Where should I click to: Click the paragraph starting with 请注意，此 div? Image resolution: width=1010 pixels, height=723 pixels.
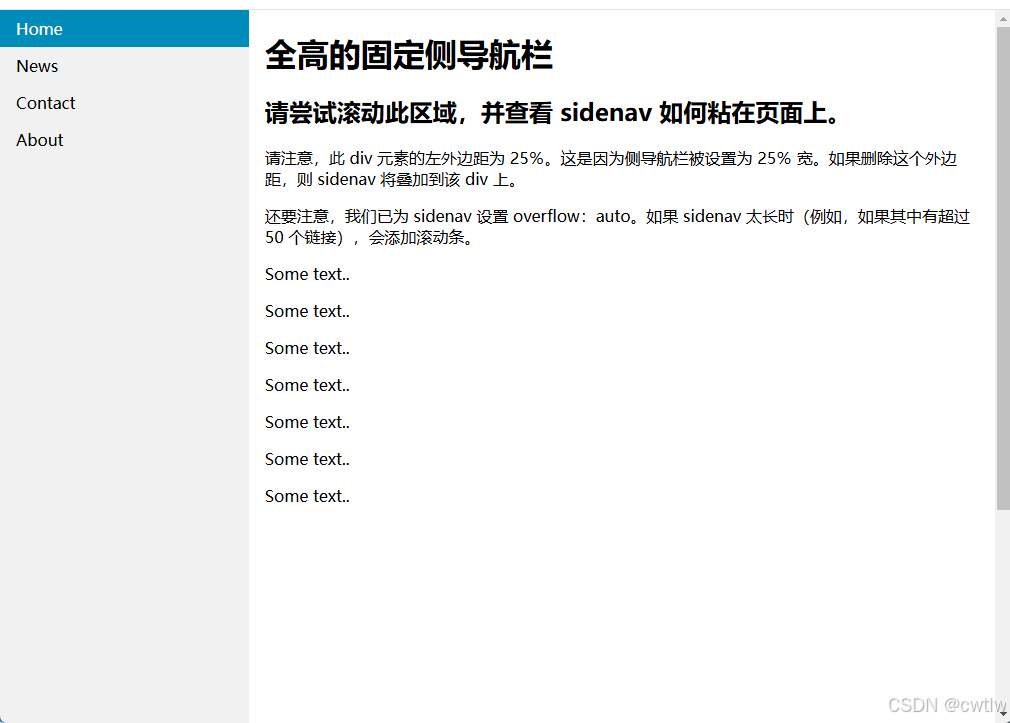612,169
